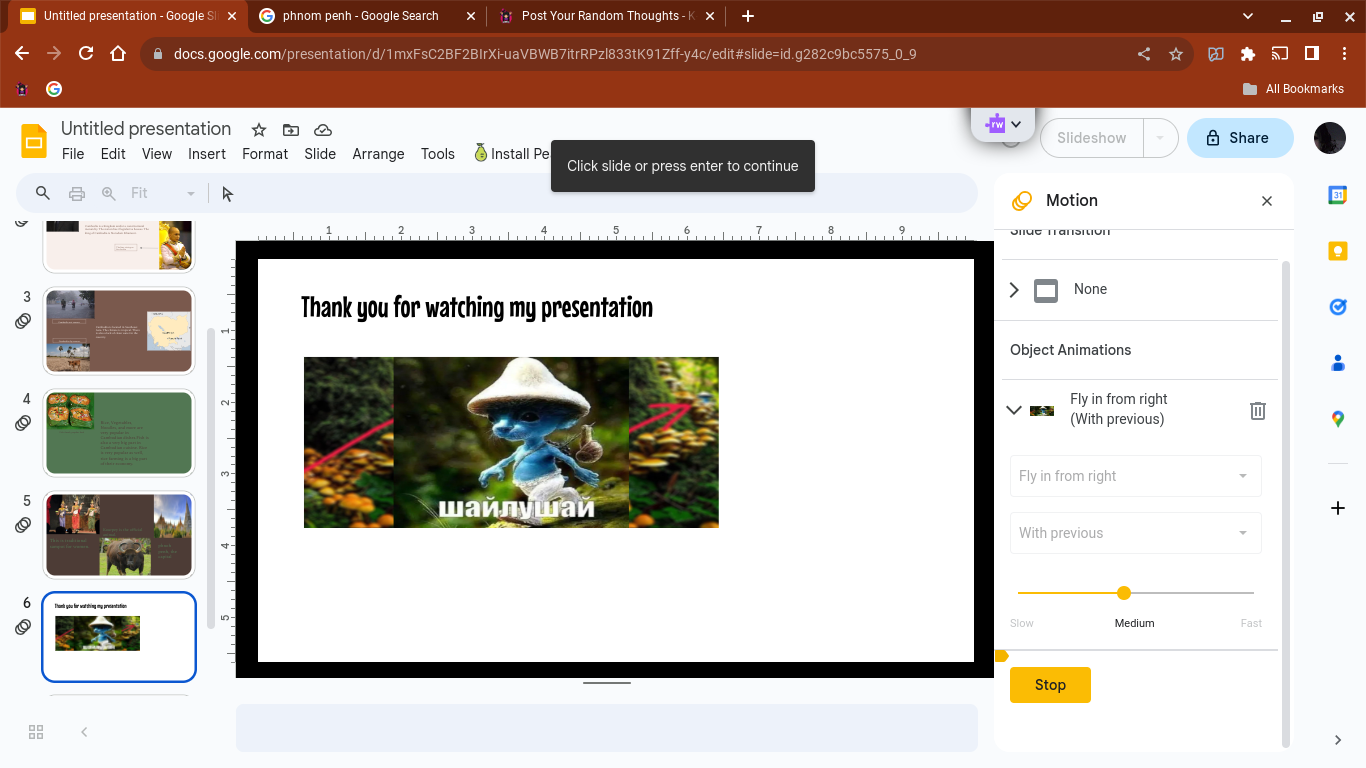Collapse the filmstrip with arrow icon
The width and height of the screenshot is (1366, 768).
tap(84, 732)
